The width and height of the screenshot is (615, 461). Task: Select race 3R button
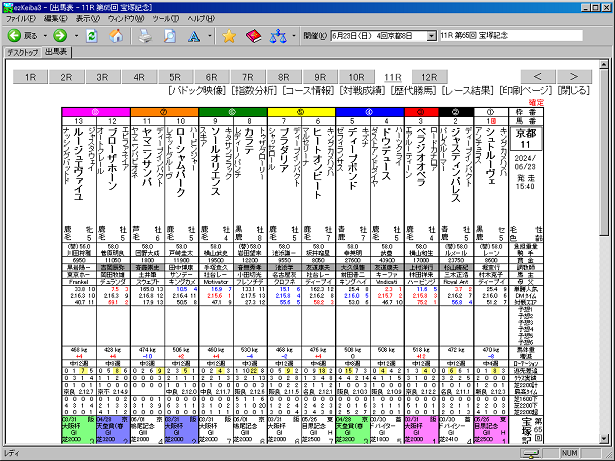click(102, 77)
